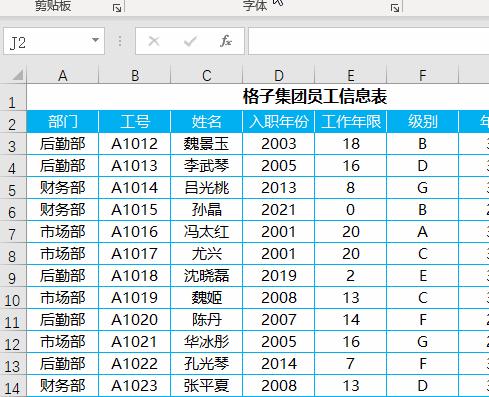
Task: Expand the Name Box dropdown arrow
Action: [95, 40]
